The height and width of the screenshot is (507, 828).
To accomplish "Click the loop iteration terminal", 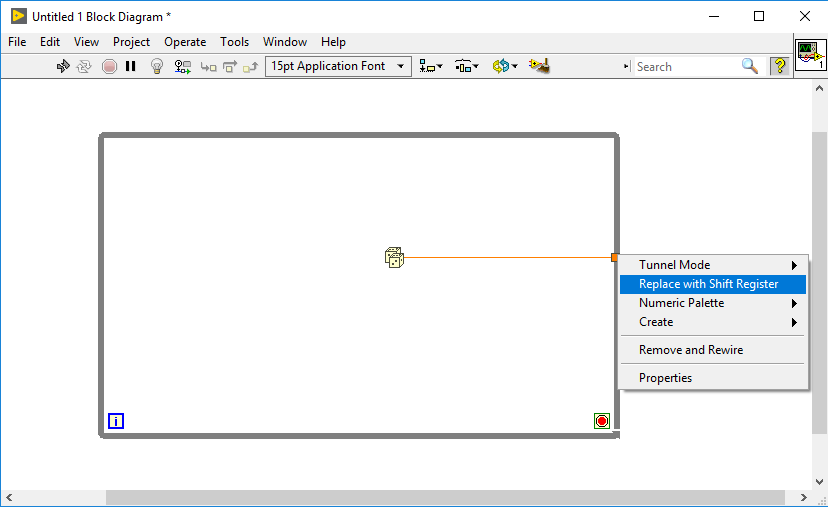I will (116, 421).
